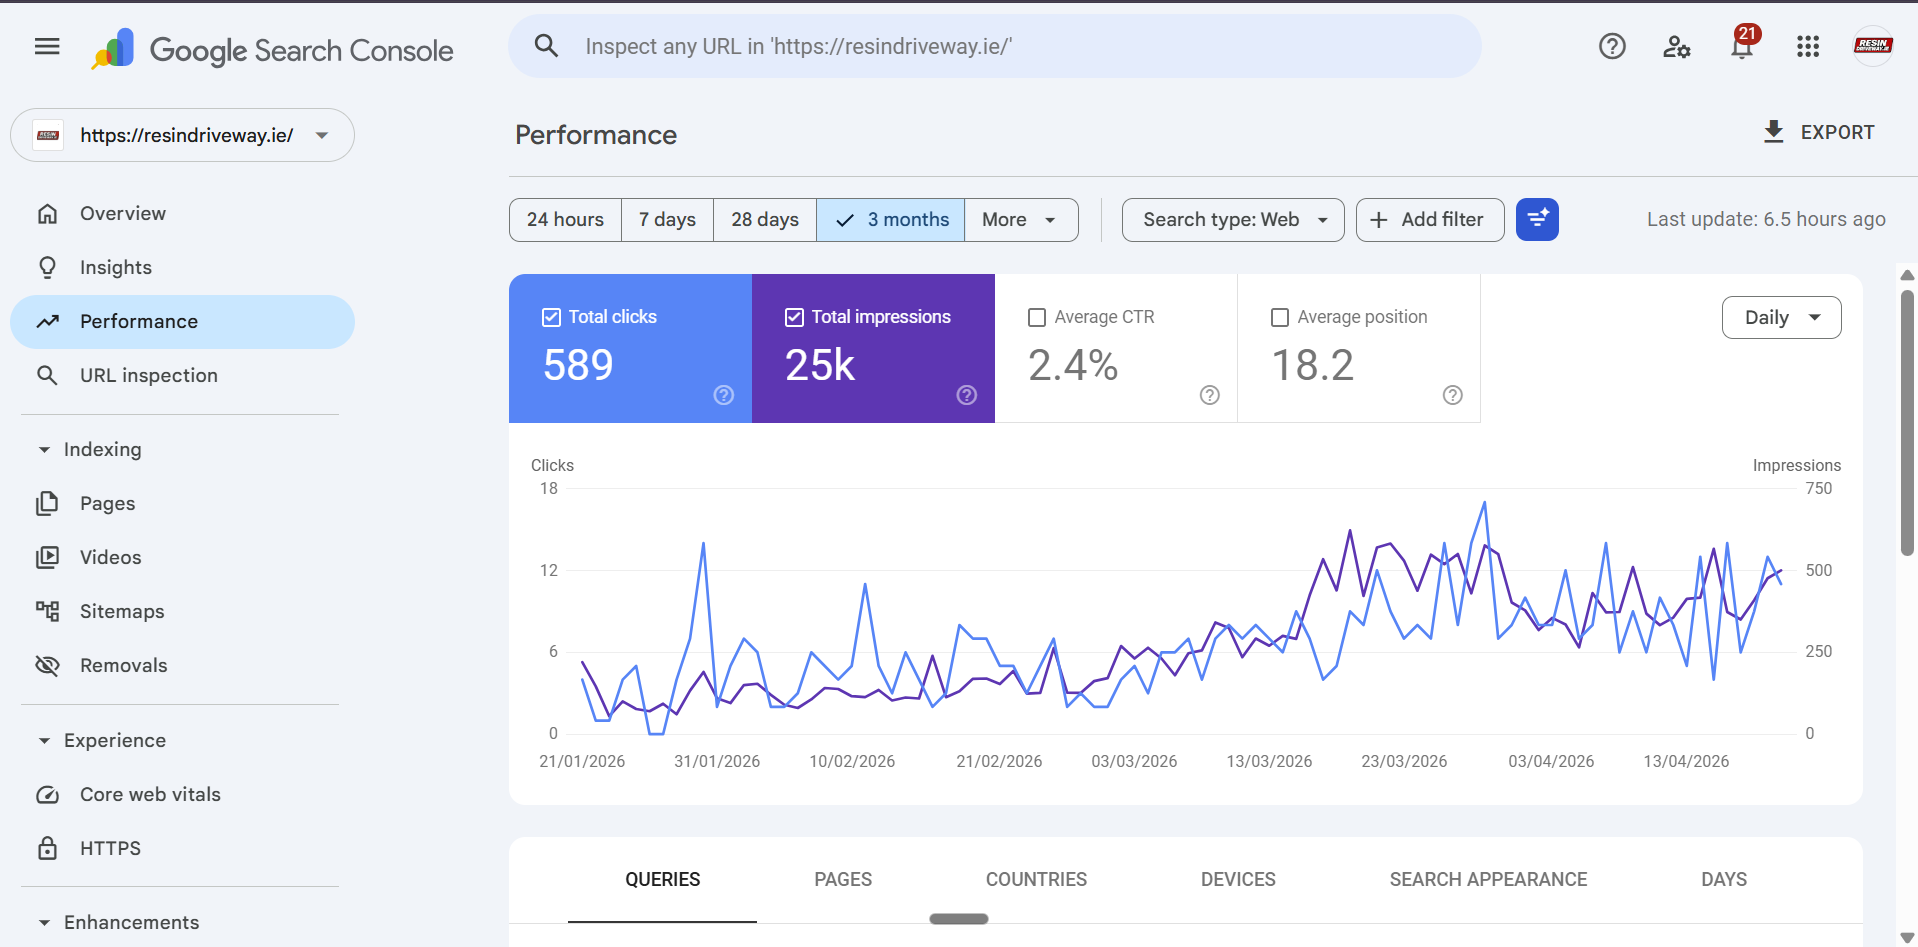The width and height of the screenshot is (1918, 947).
Task: Open the Daily granularity dropdown
Action: coord(1781,317)
